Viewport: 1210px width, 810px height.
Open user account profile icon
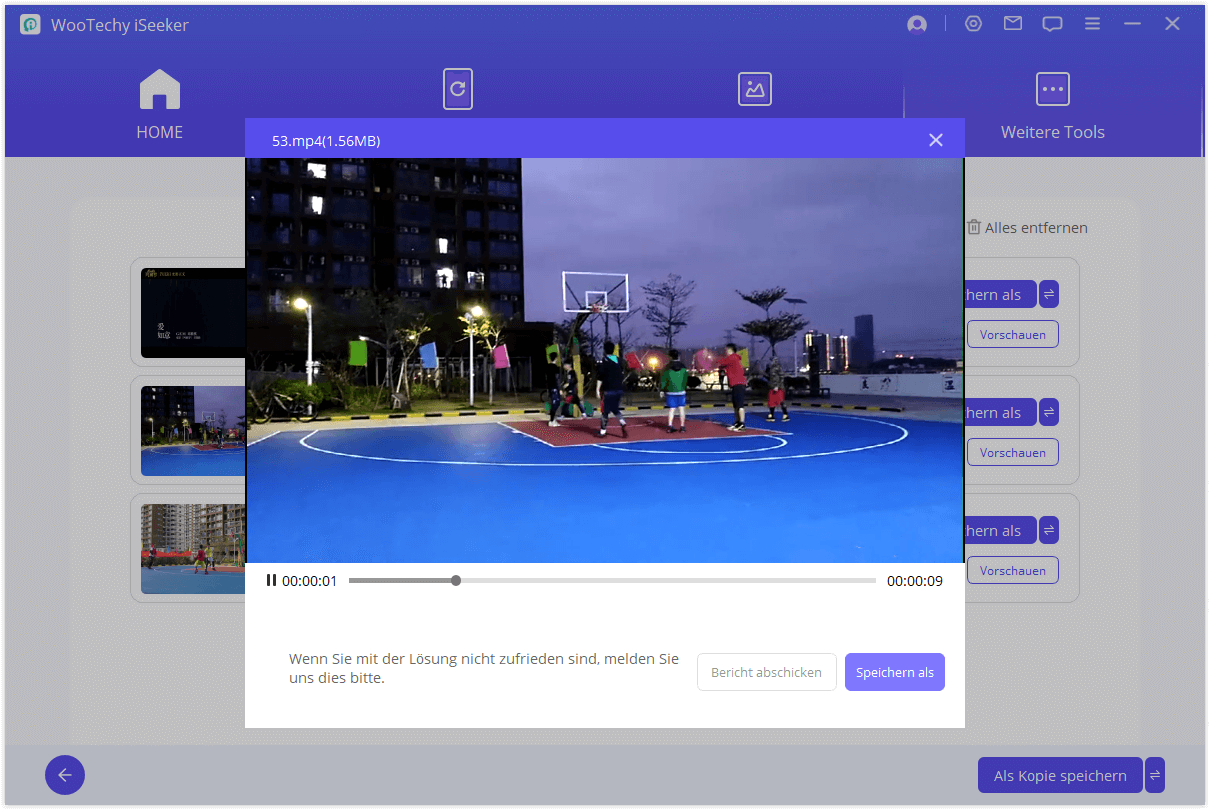coord(916,25)
